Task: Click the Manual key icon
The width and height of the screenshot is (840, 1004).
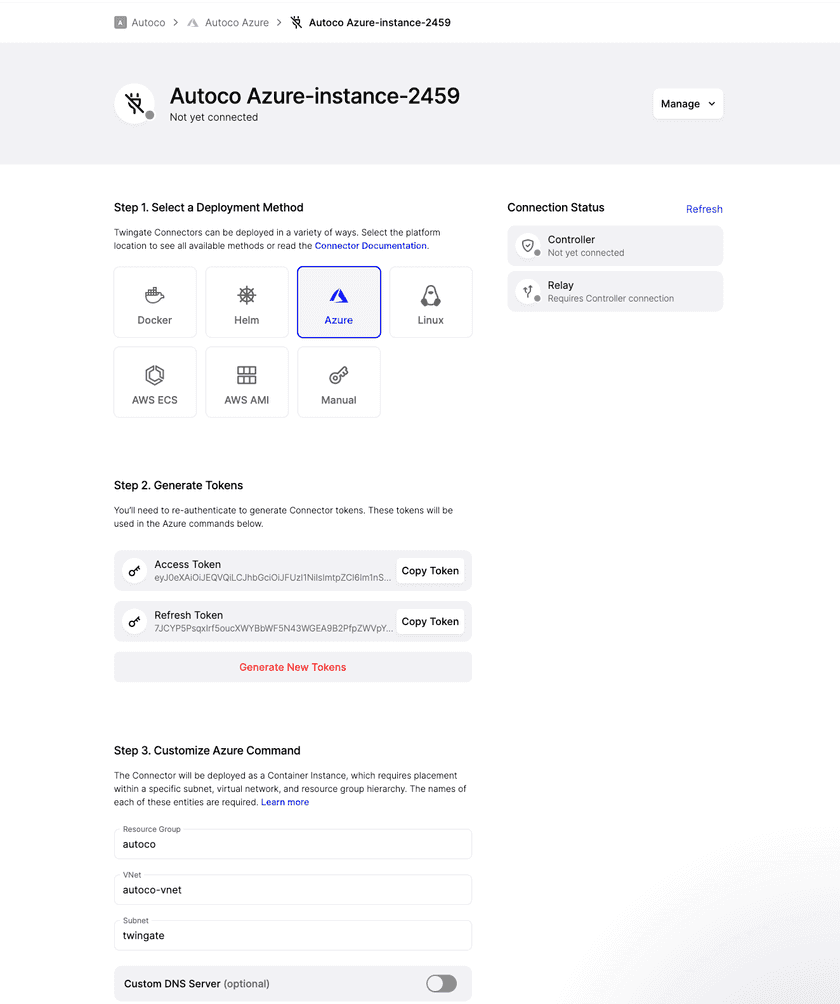Action: click(339, 375)
